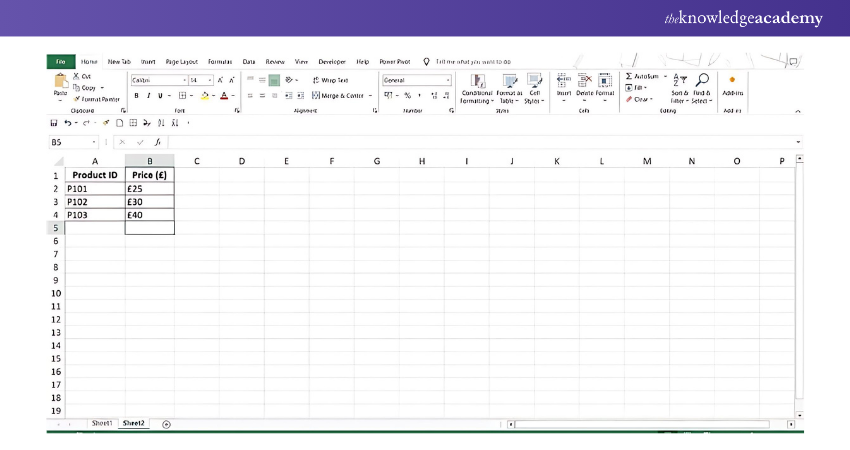This screenshot has width=850, height=450.
Task: Click the Save icon in quick access toolbar
Action: pos(54,123)
